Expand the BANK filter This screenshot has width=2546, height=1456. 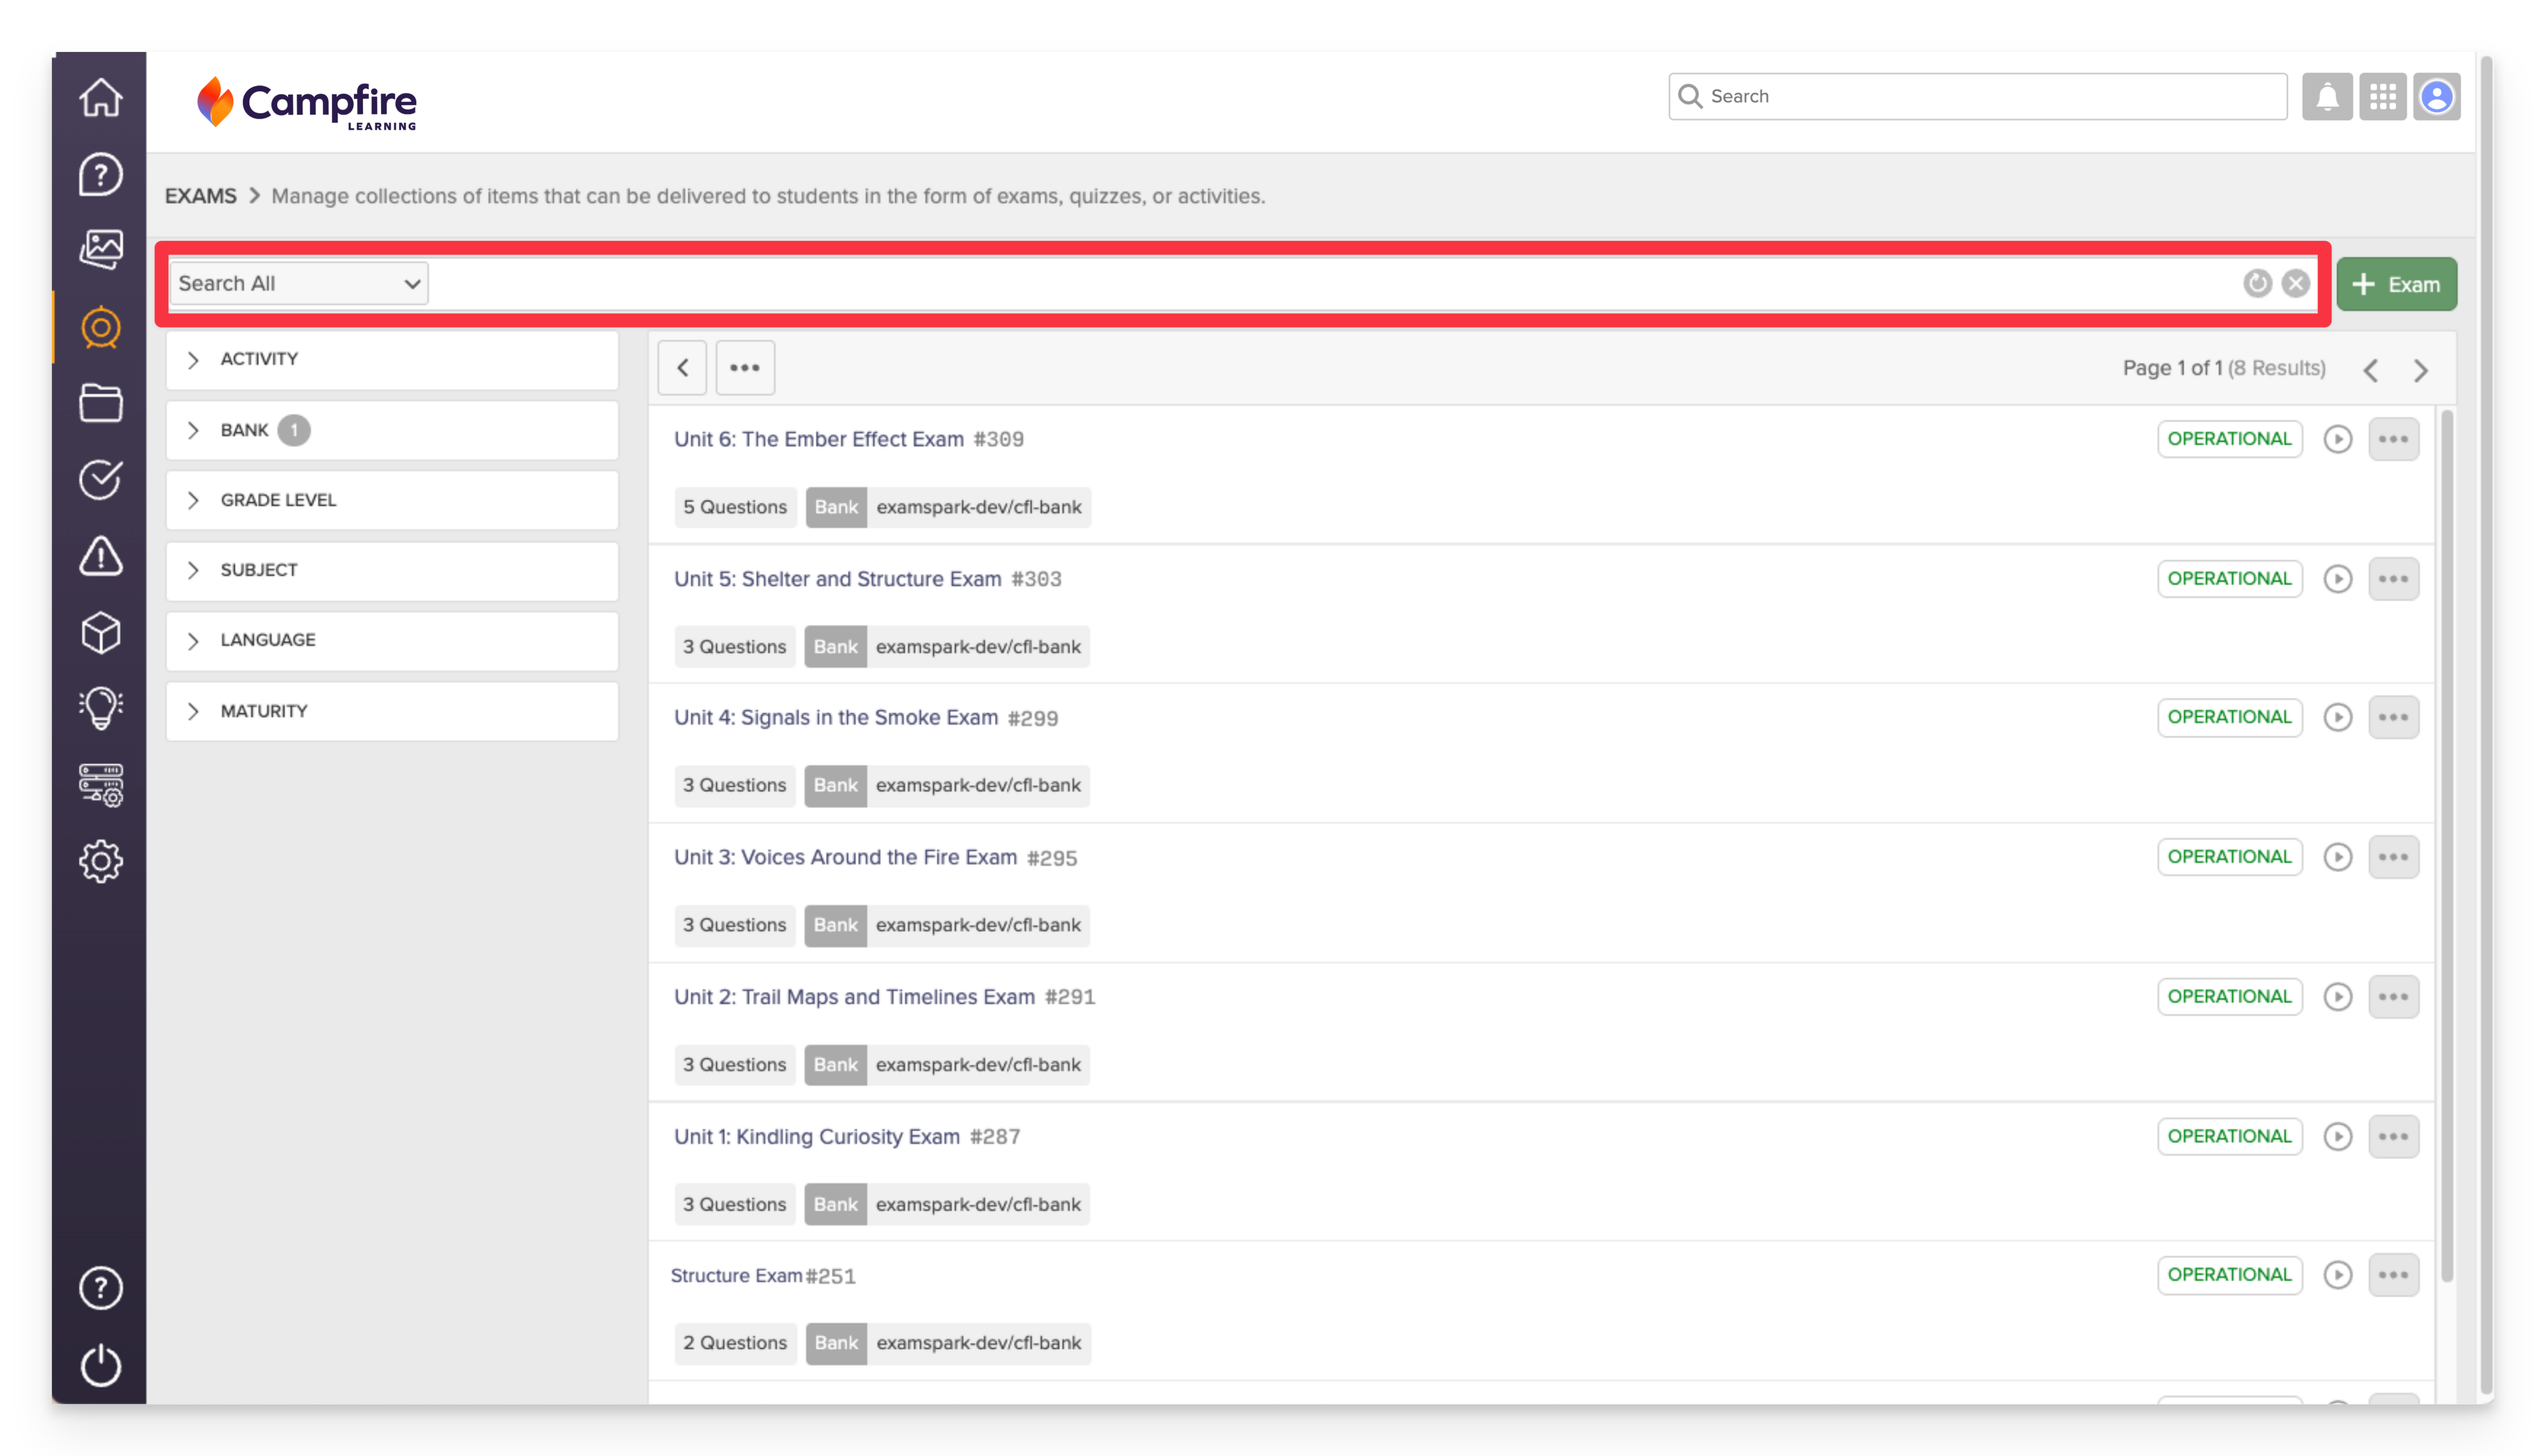click(392, 430)
